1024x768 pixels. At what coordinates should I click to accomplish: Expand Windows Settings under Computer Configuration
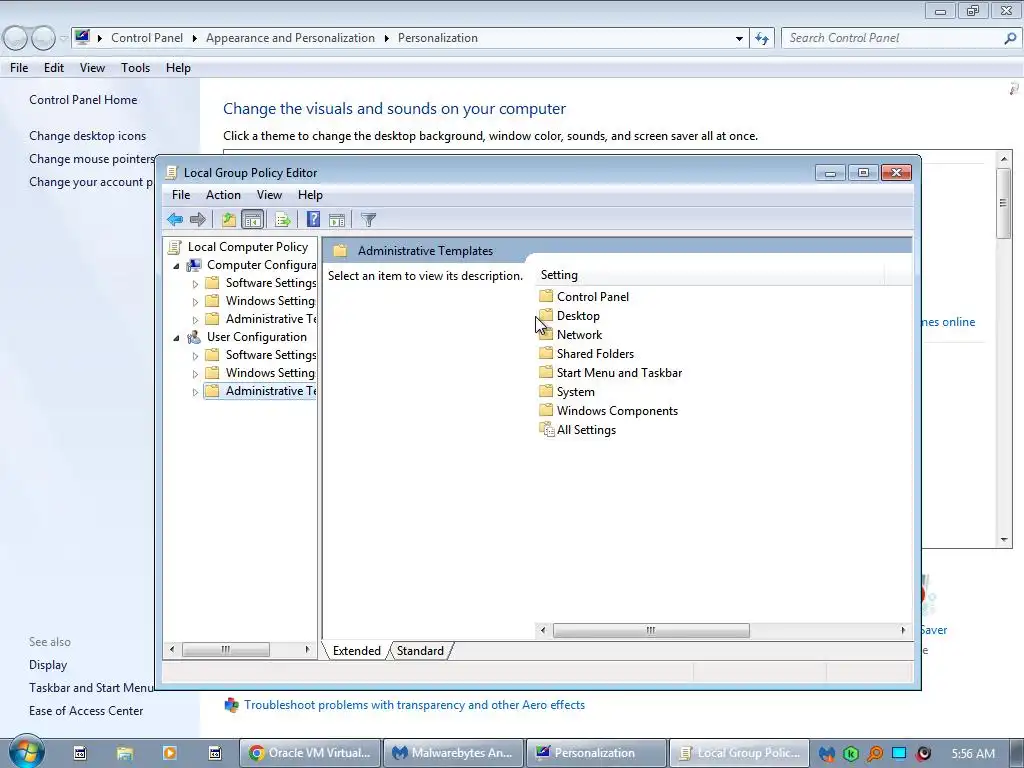coord(195,302)
